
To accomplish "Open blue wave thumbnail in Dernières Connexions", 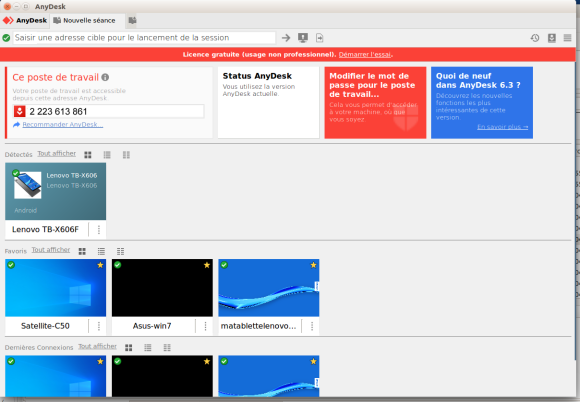I will (x=269, y=376).
